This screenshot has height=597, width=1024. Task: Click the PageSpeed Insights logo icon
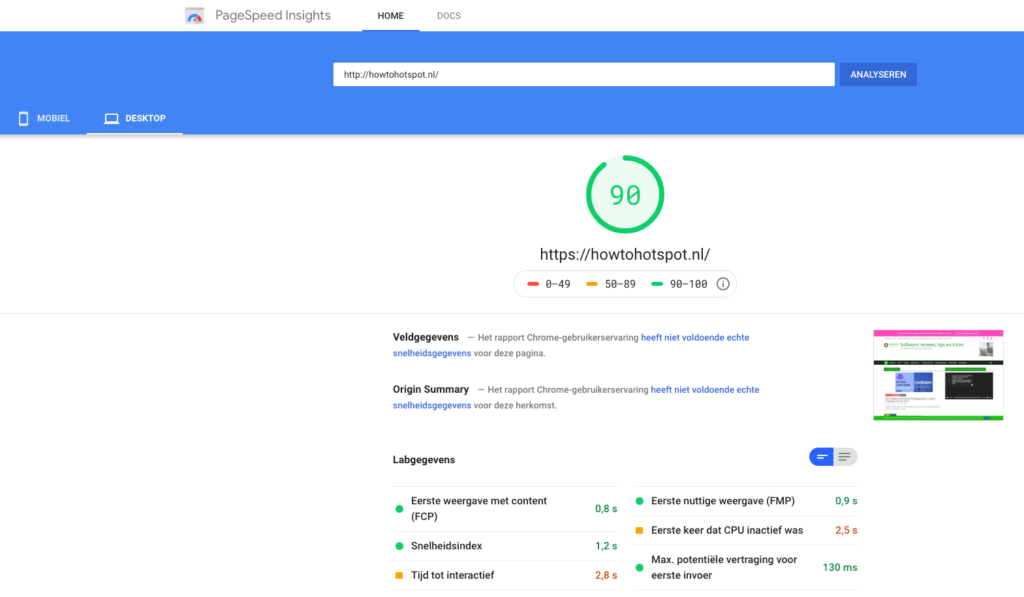pyautogui.click(x=195, y=16)
